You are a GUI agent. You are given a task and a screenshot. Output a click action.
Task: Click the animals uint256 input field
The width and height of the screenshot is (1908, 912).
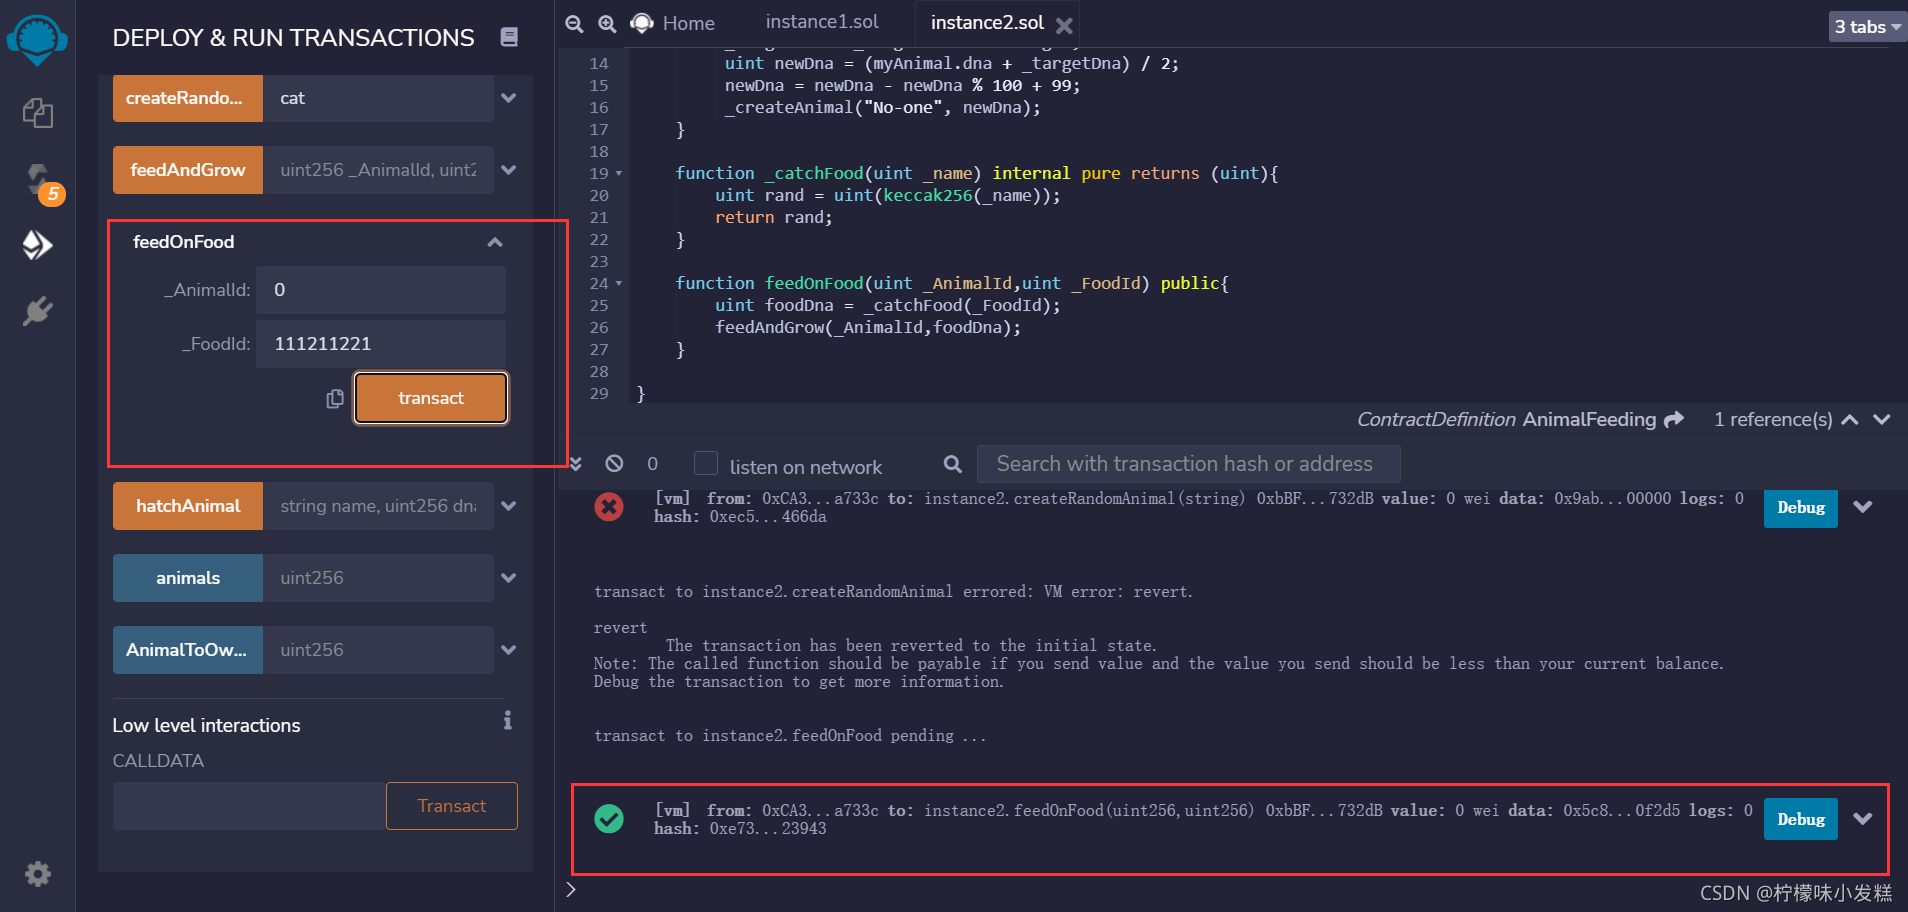(378, 578)
